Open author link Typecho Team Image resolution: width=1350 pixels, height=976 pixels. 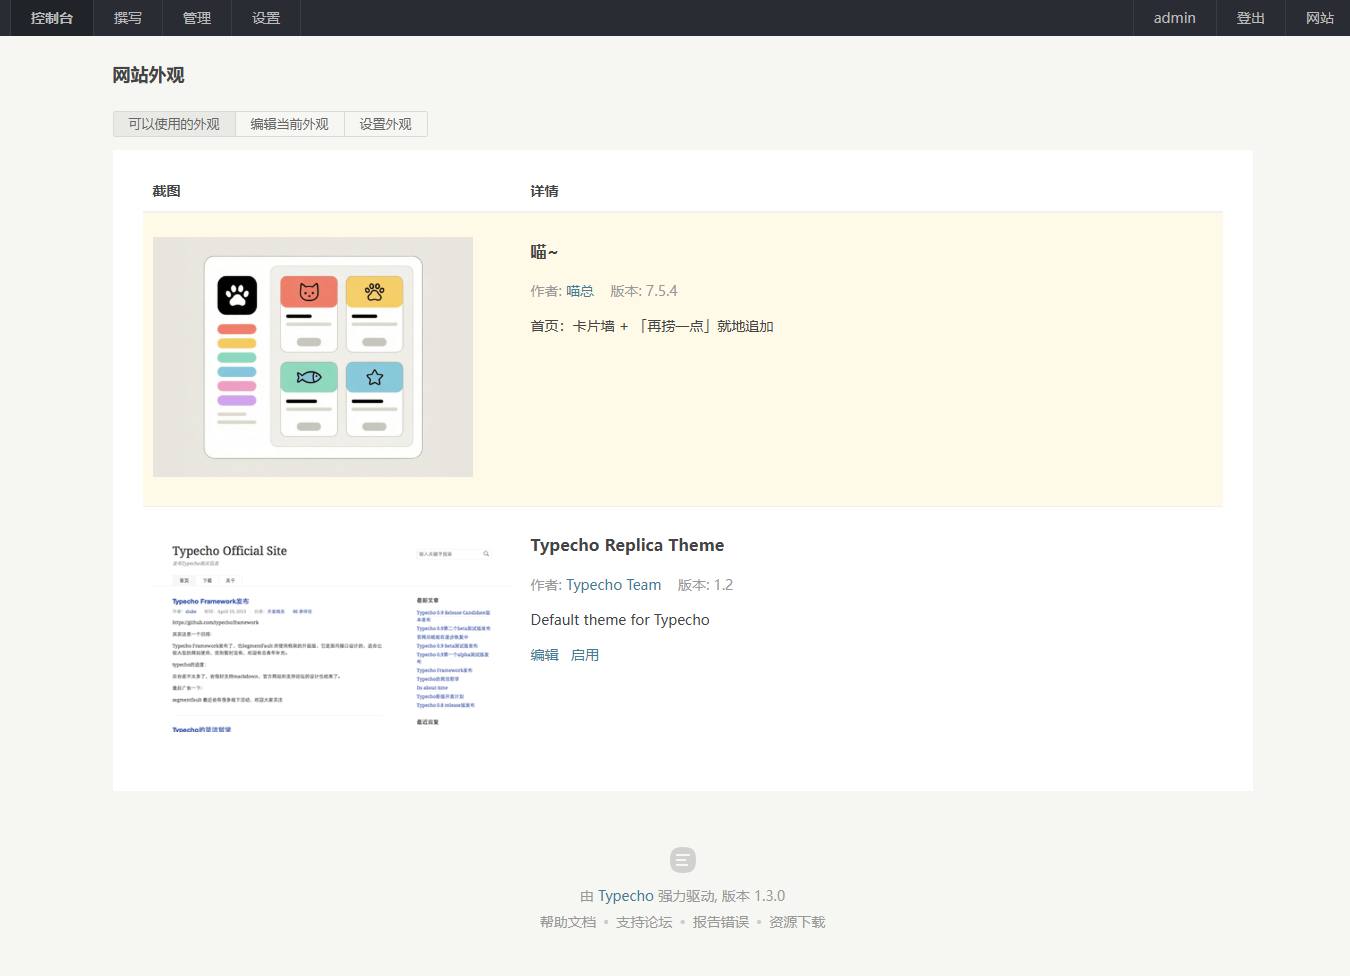(613, 585)
